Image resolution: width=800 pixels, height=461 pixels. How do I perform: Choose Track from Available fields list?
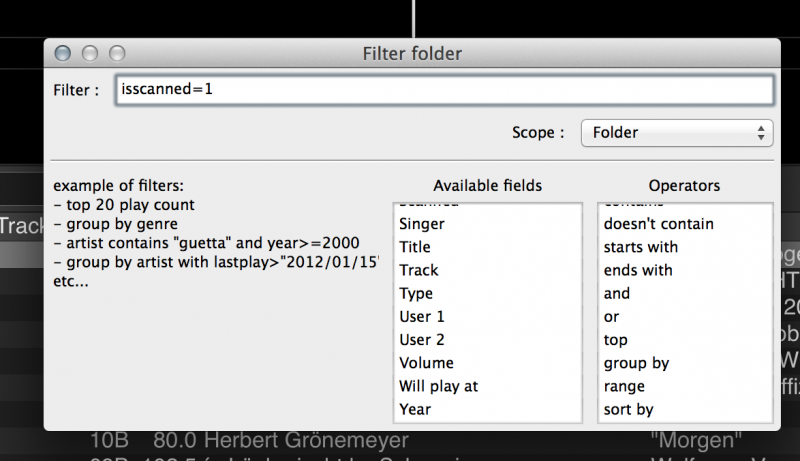pyautogui.click(x=418, y=270)
